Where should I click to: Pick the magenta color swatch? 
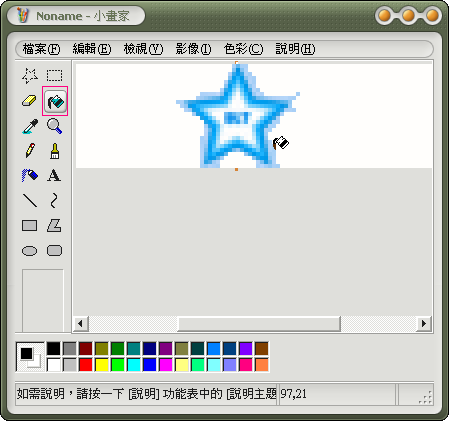(165, 365)
